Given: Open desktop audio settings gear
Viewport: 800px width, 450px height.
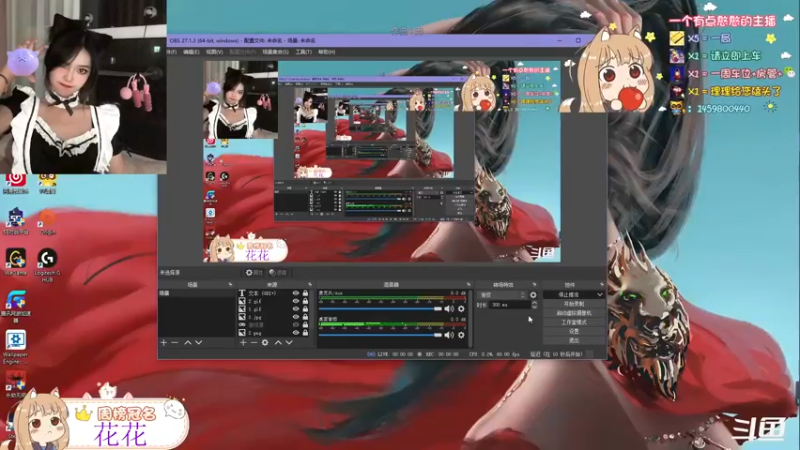Looking at the screenshot, I should (461, 335).
